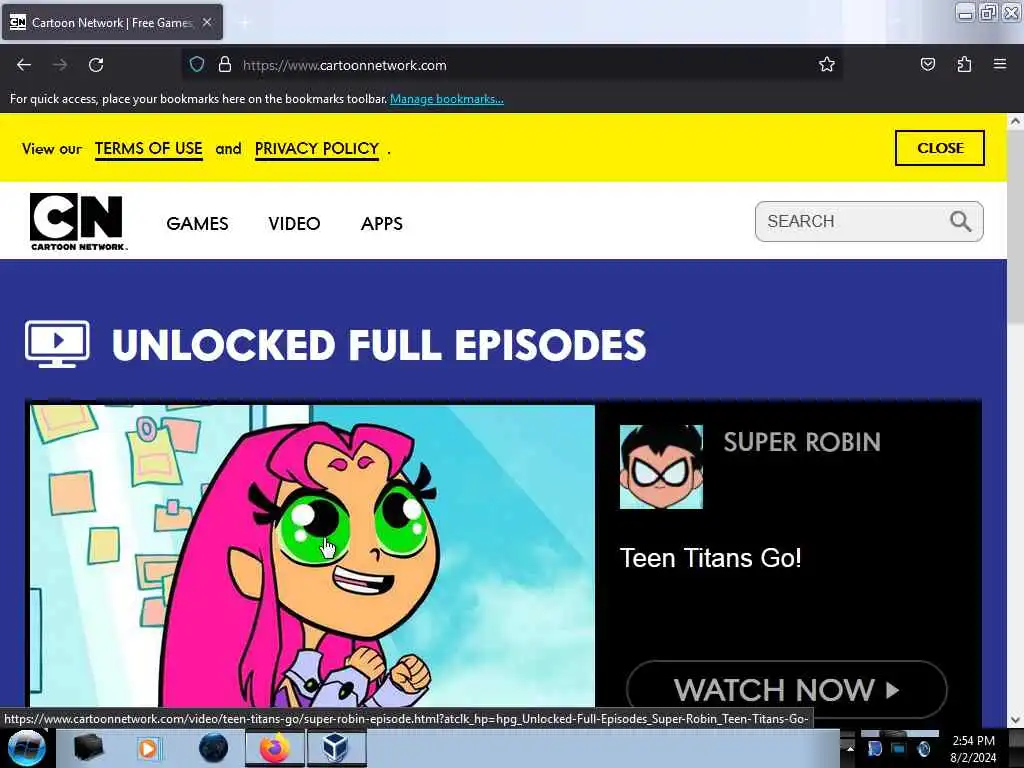The height and width of the screenshot is (768, 1024).
Task: Click the magnifying glass search icon
Action: pos(960,221)
